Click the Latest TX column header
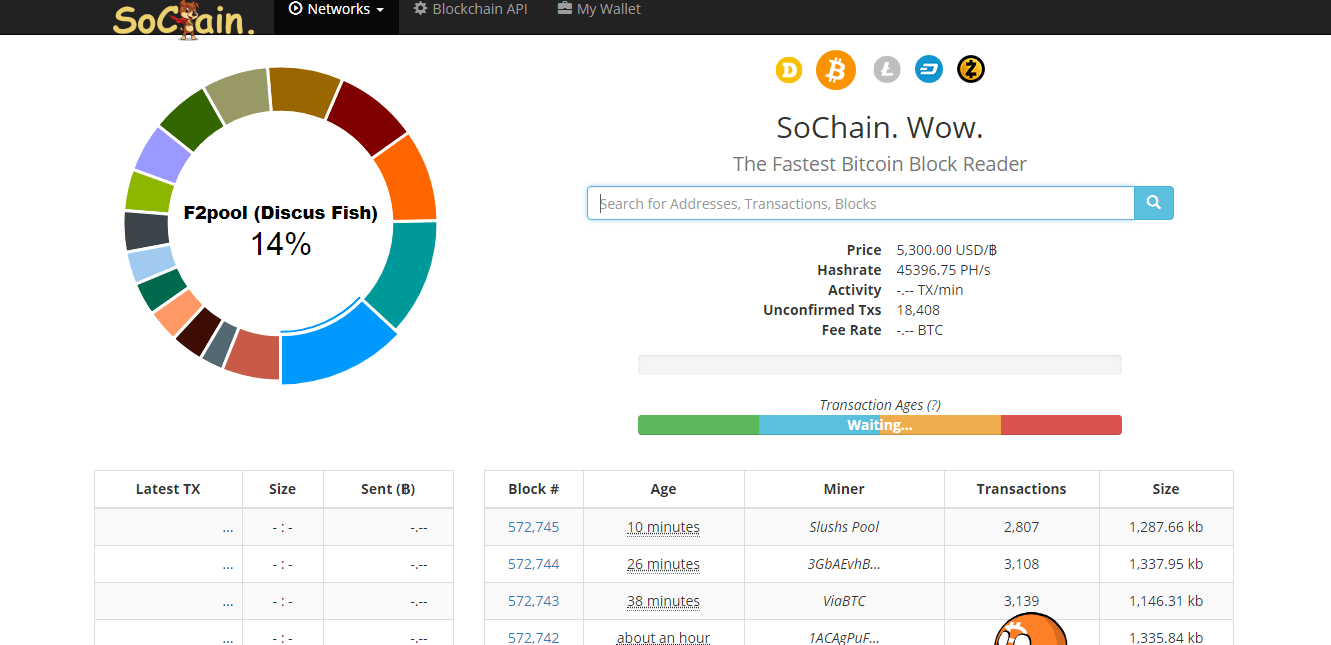The width and height of the screenshot is (1331, 645). (168, 489)
